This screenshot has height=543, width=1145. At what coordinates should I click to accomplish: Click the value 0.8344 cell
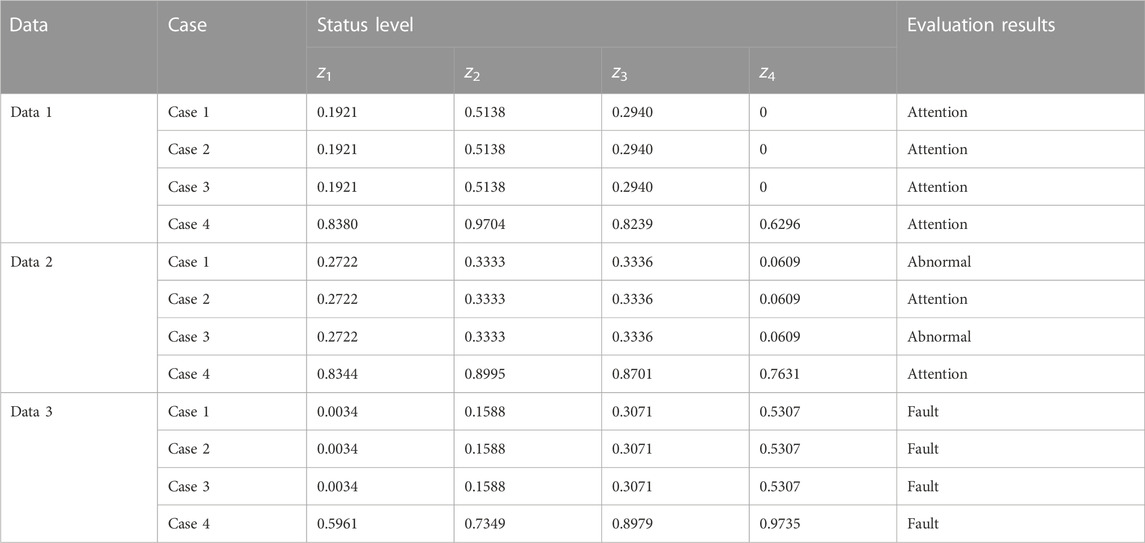[x=380, y=374]
